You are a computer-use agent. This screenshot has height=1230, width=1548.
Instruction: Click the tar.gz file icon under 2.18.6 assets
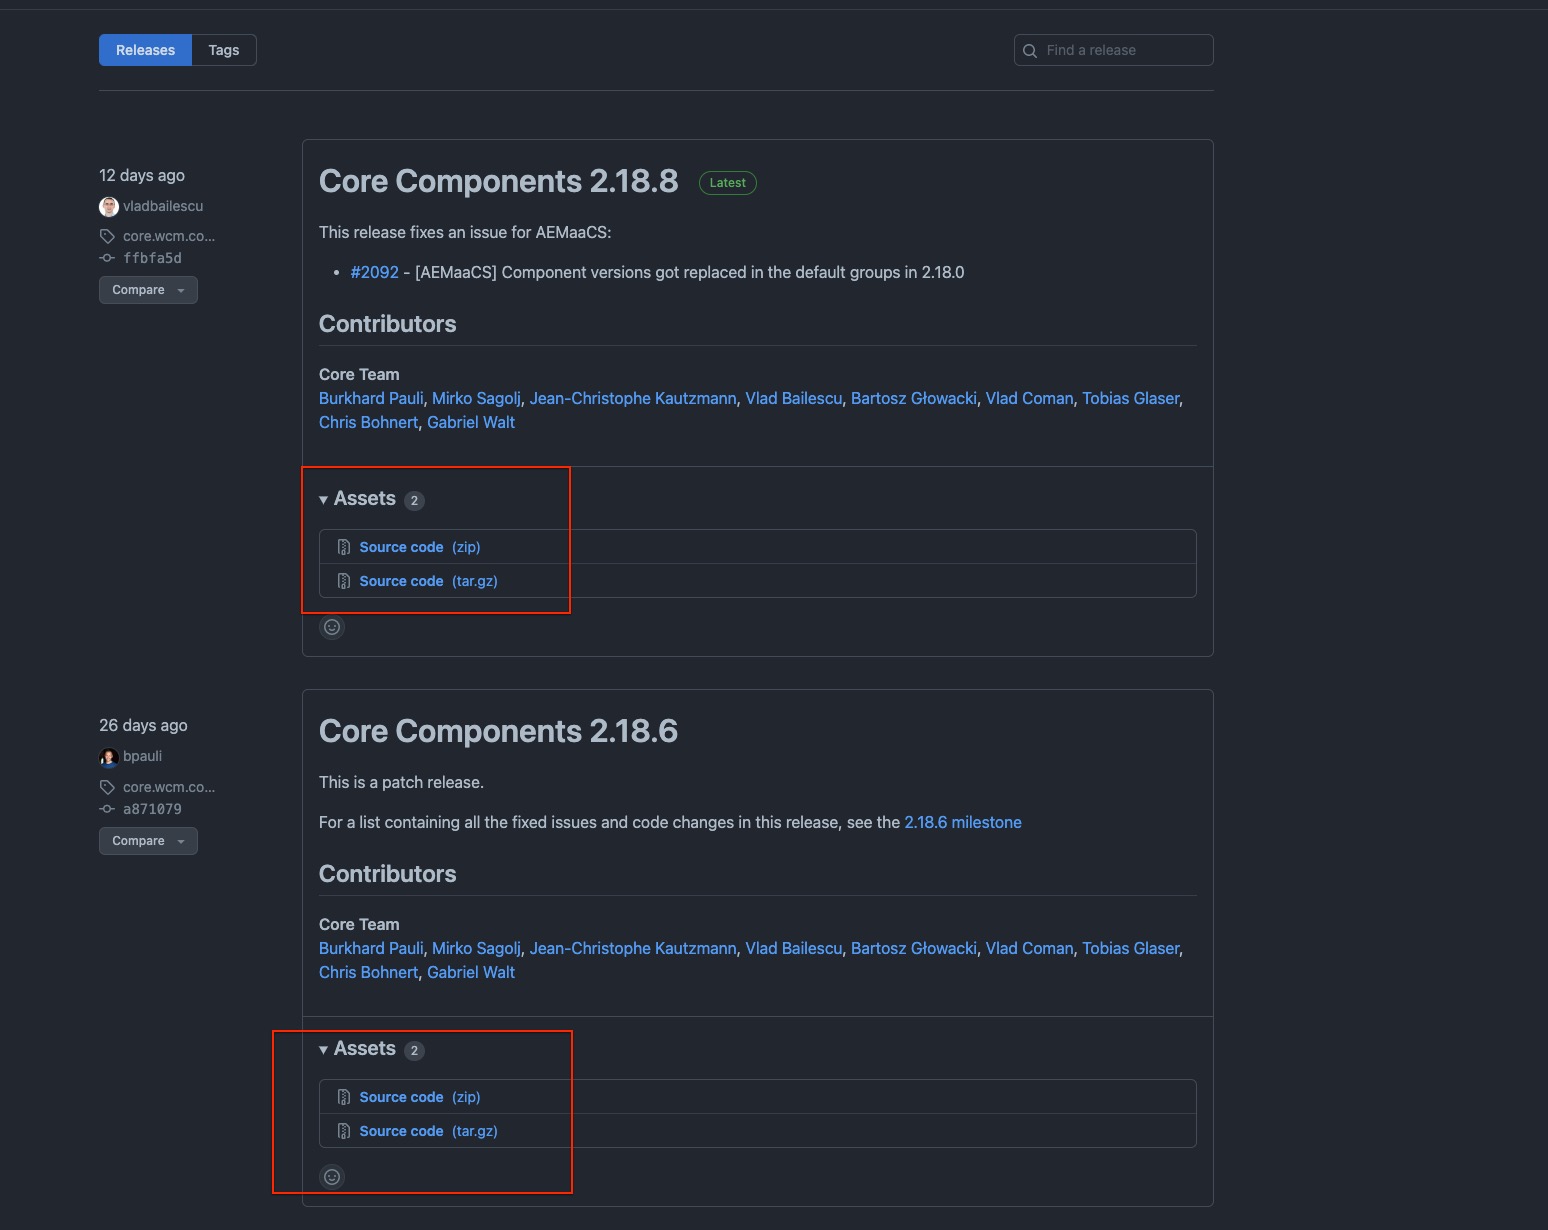tap(344, 1130)
